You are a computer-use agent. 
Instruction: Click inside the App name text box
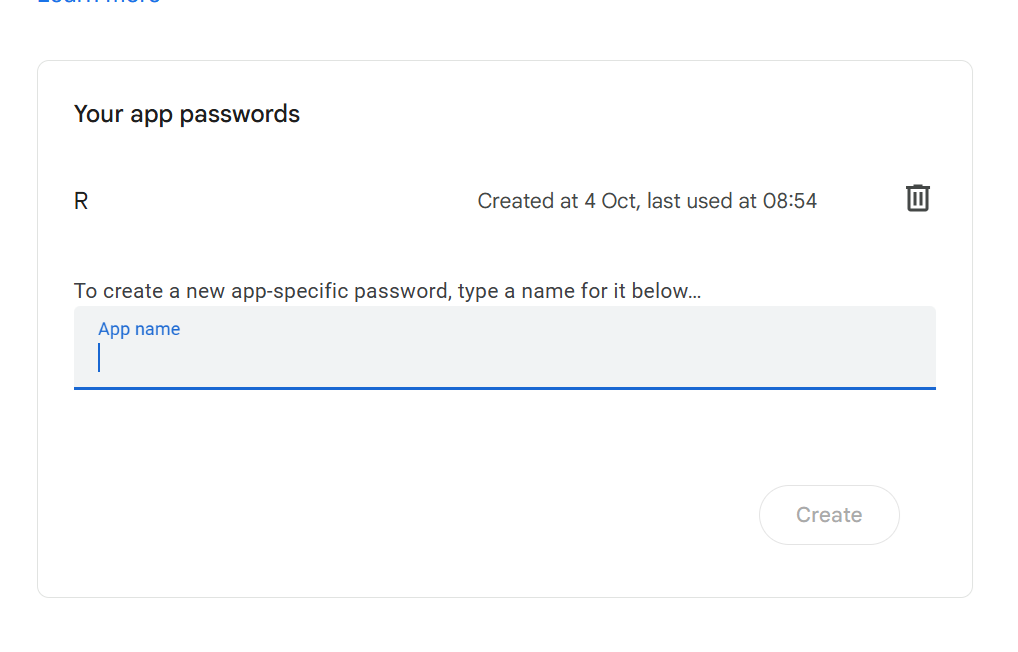click(400, 356)
